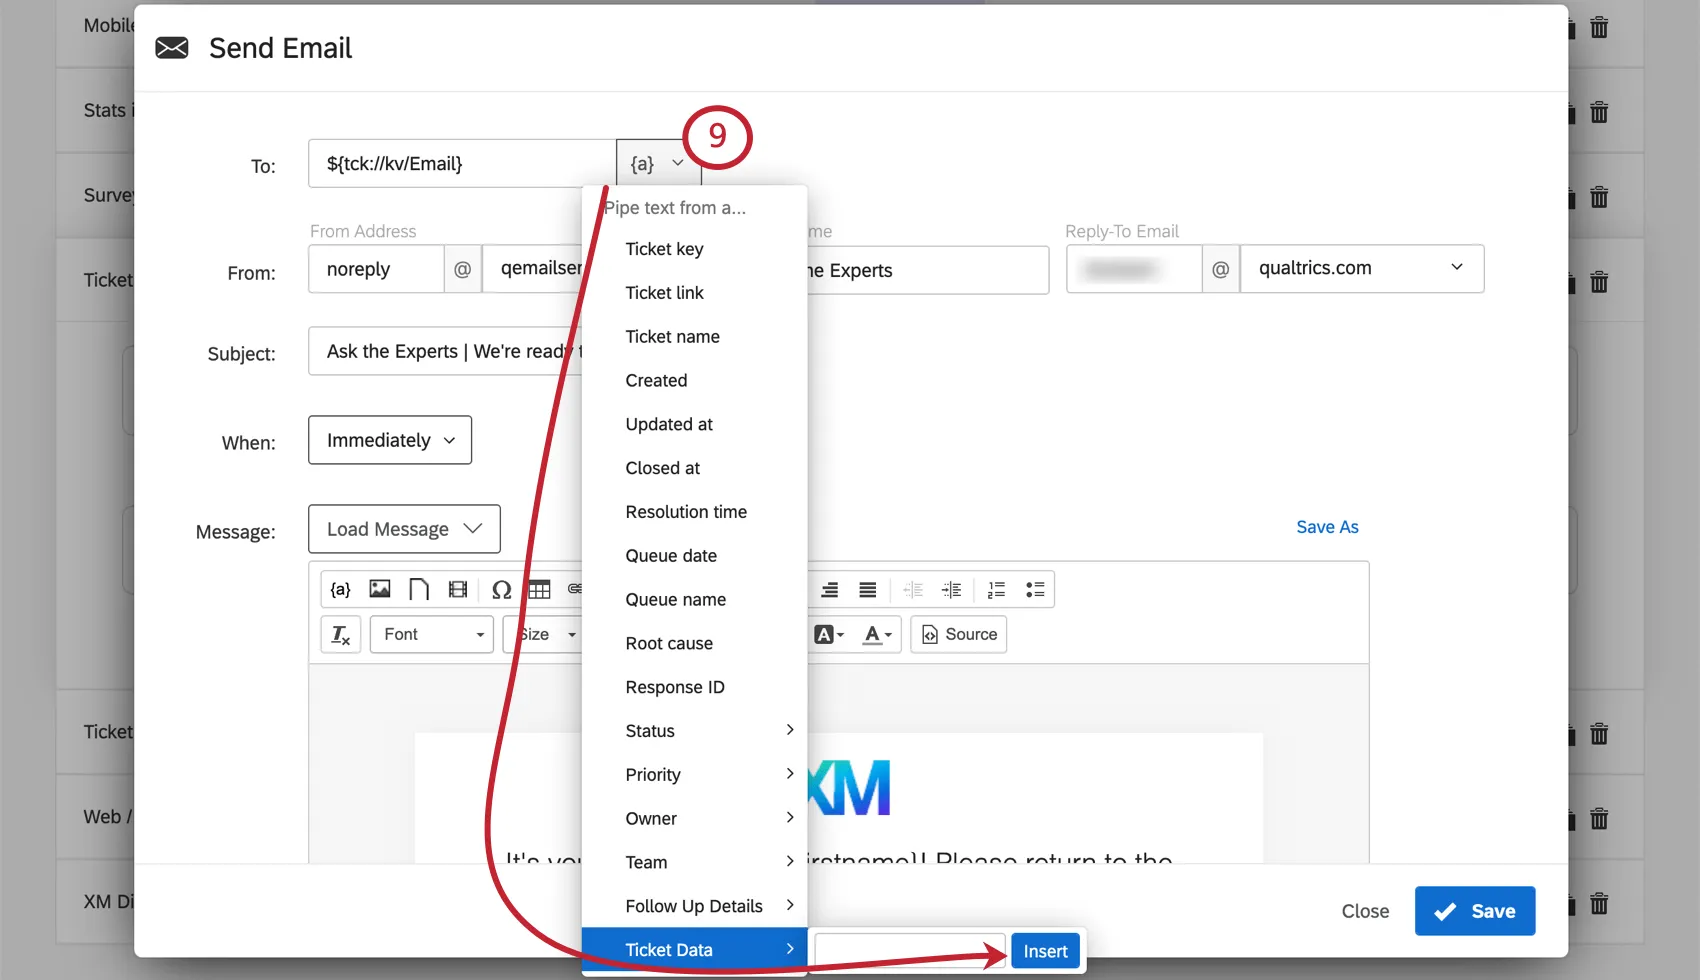Viewport: 1700px width, 980px height.
Task: Click the Save As link
Action: point(1327,527)
